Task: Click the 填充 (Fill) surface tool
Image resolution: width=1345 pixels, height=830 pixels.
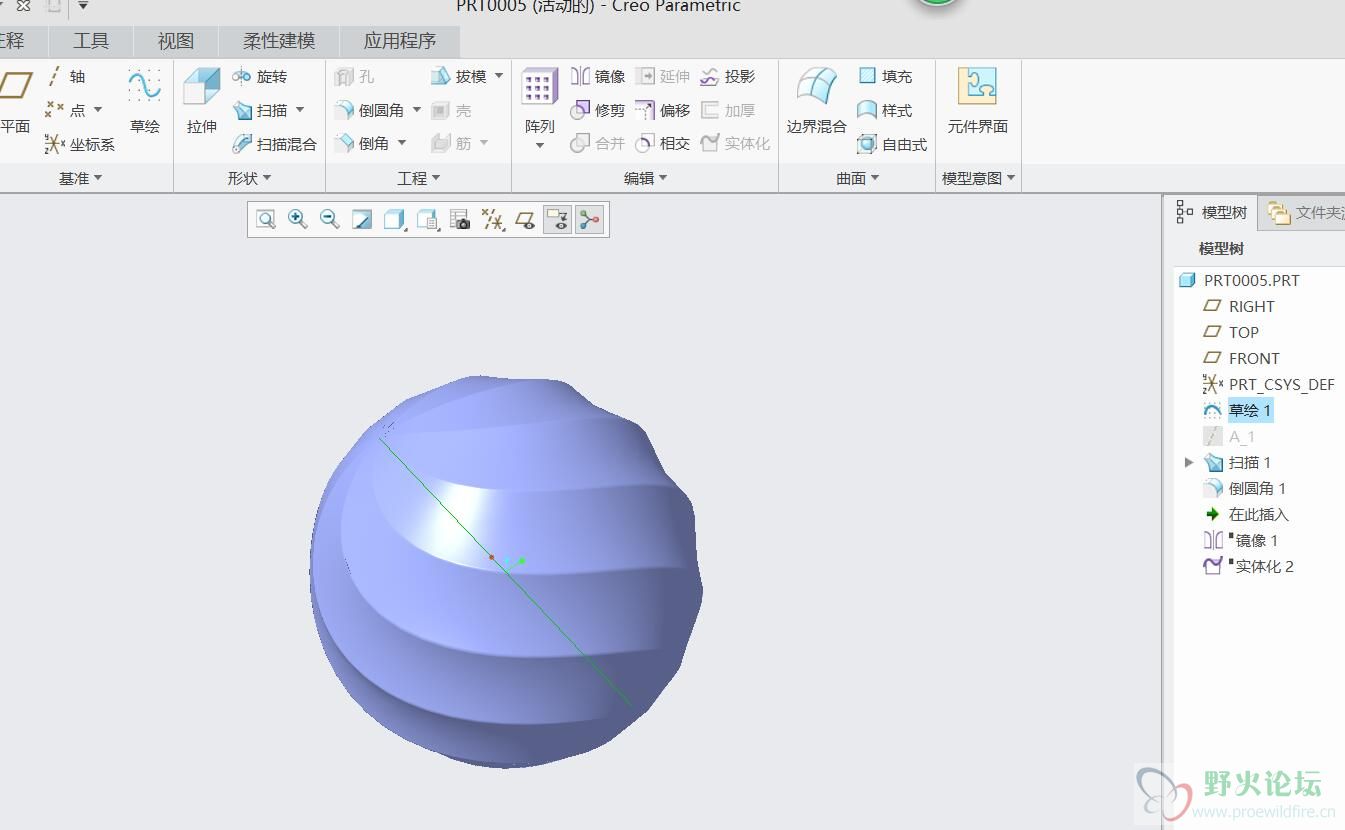Action: (x=885, y=76)
